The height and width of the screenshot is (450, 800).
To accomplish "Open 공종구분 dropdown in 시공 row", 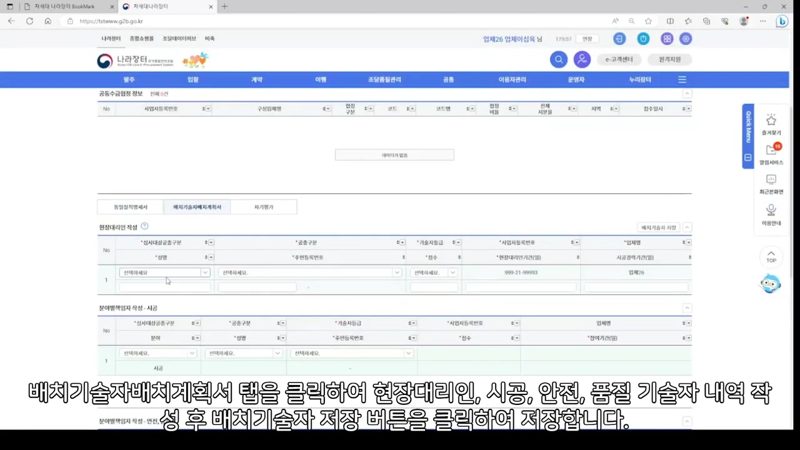I will point(244,353).
